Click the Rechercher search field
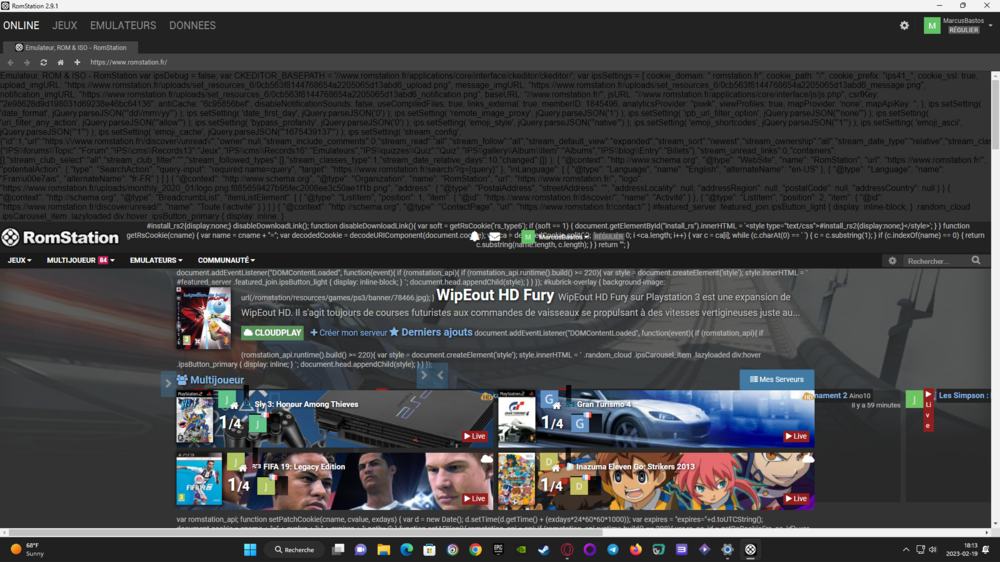Image resolution: width=1000 pixels, height=562 pixels. [935, 261]
